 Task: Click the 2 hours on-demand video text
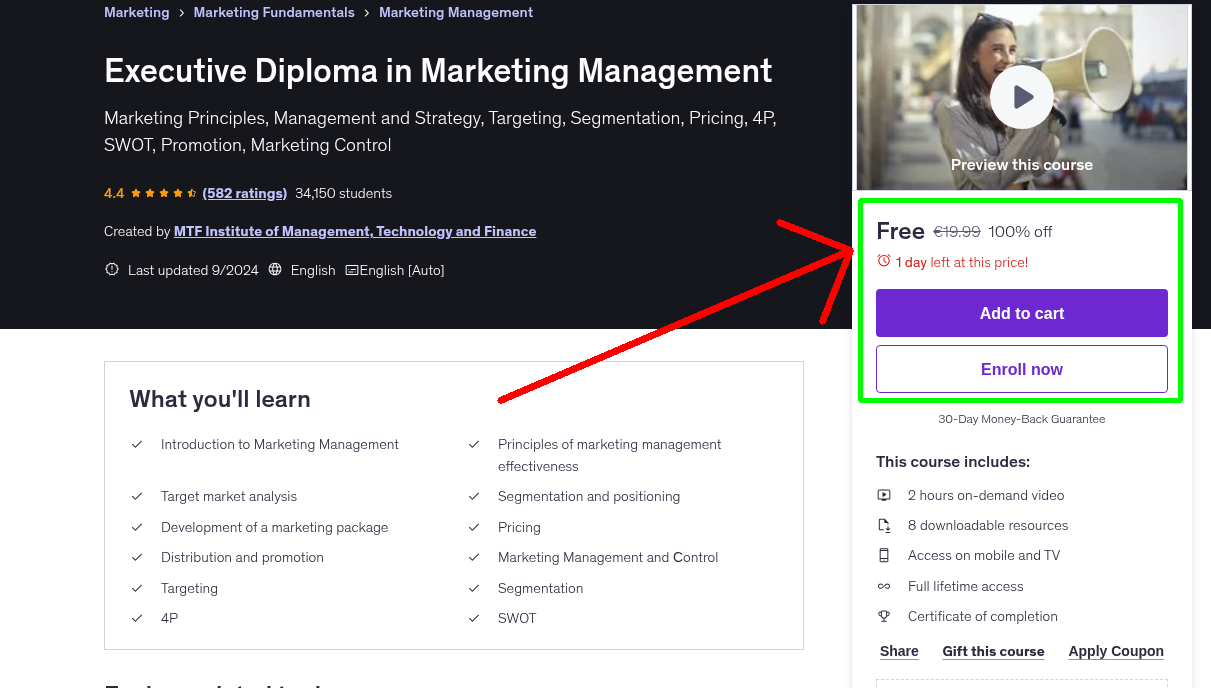[x=986, y=495]
